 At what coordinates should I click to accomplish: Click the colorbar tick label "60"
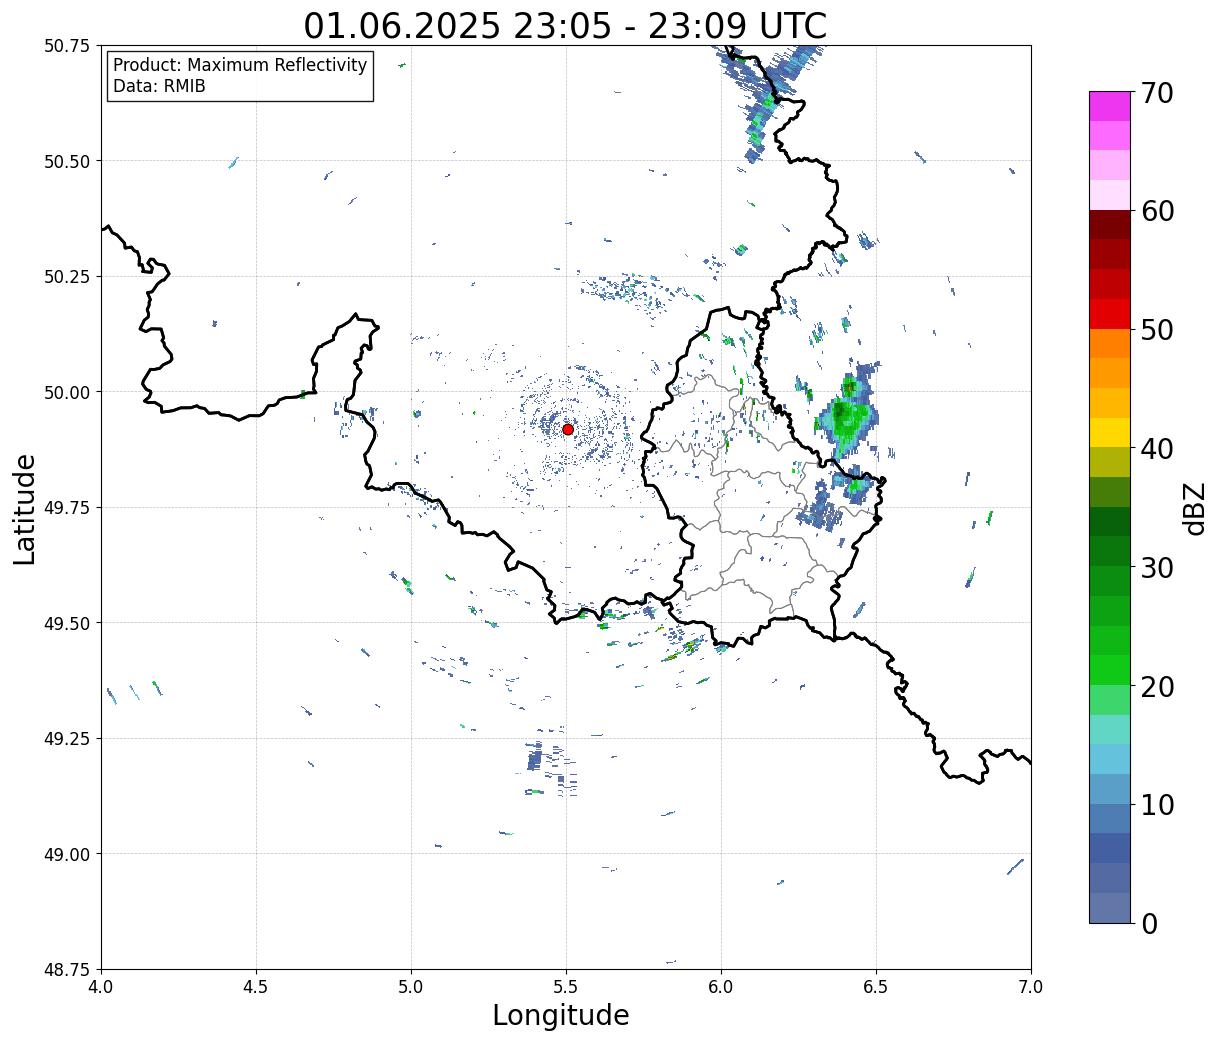pyautogui.click(x=1157, y=211)
